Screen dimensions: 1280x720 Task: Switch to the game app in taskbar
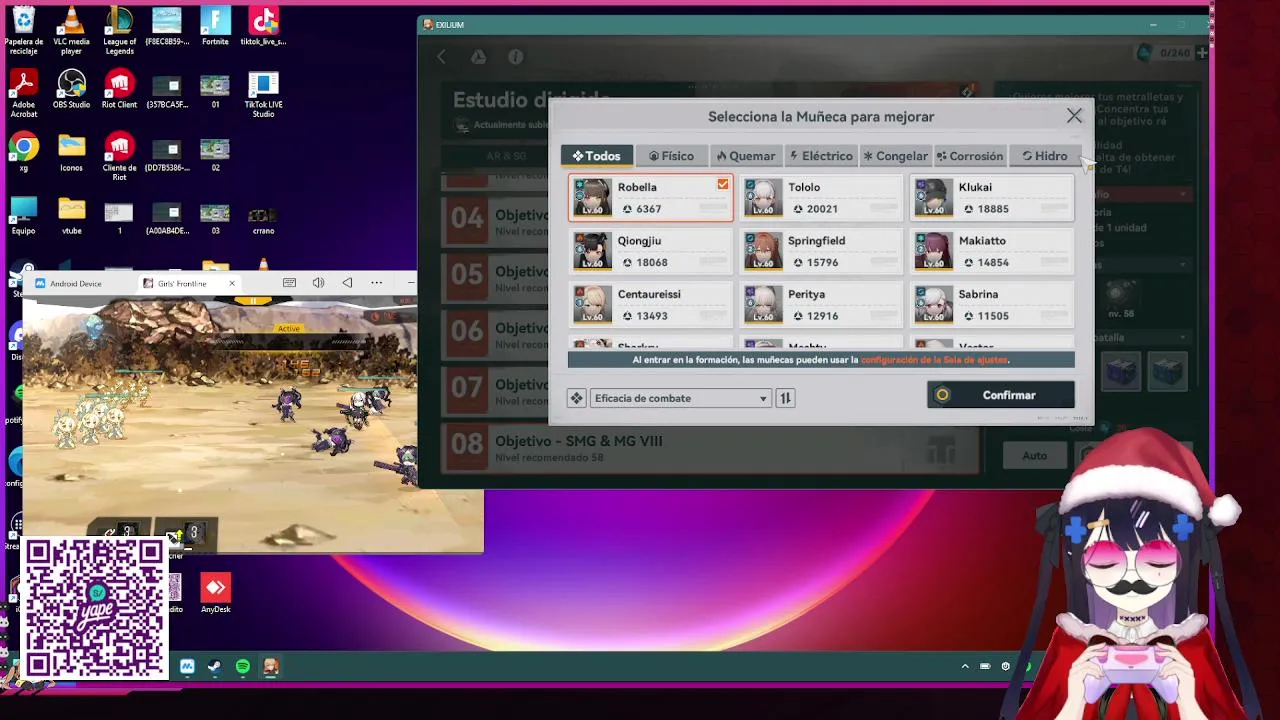(x=271, y=666)
